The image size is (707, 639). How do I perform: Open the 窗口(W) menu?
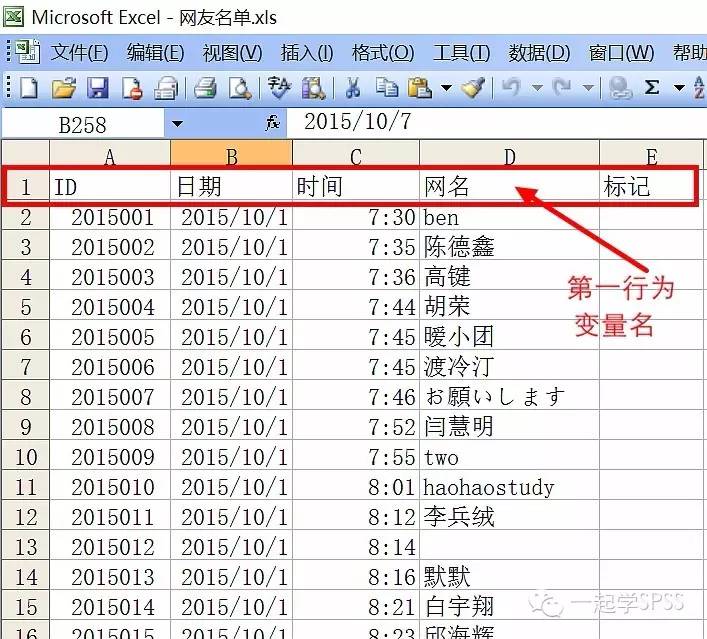(621, 53)
